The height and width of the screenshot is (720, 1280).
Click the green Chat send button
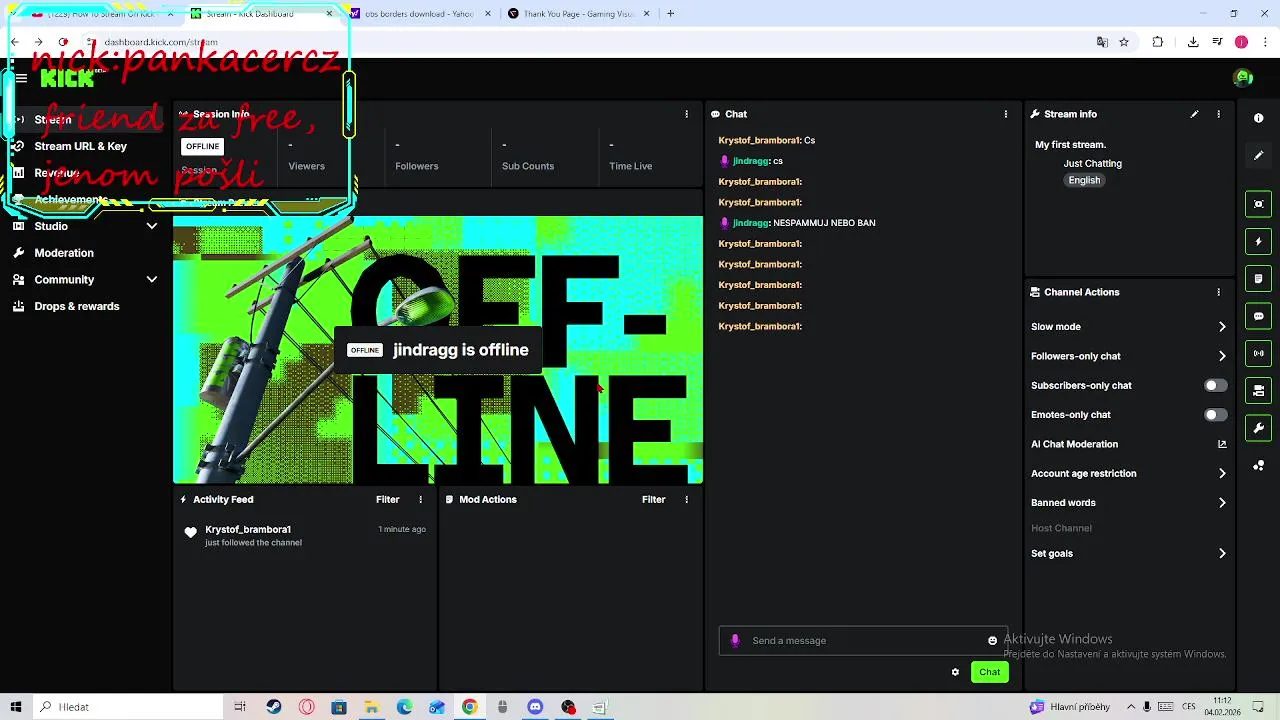[989, 672]
